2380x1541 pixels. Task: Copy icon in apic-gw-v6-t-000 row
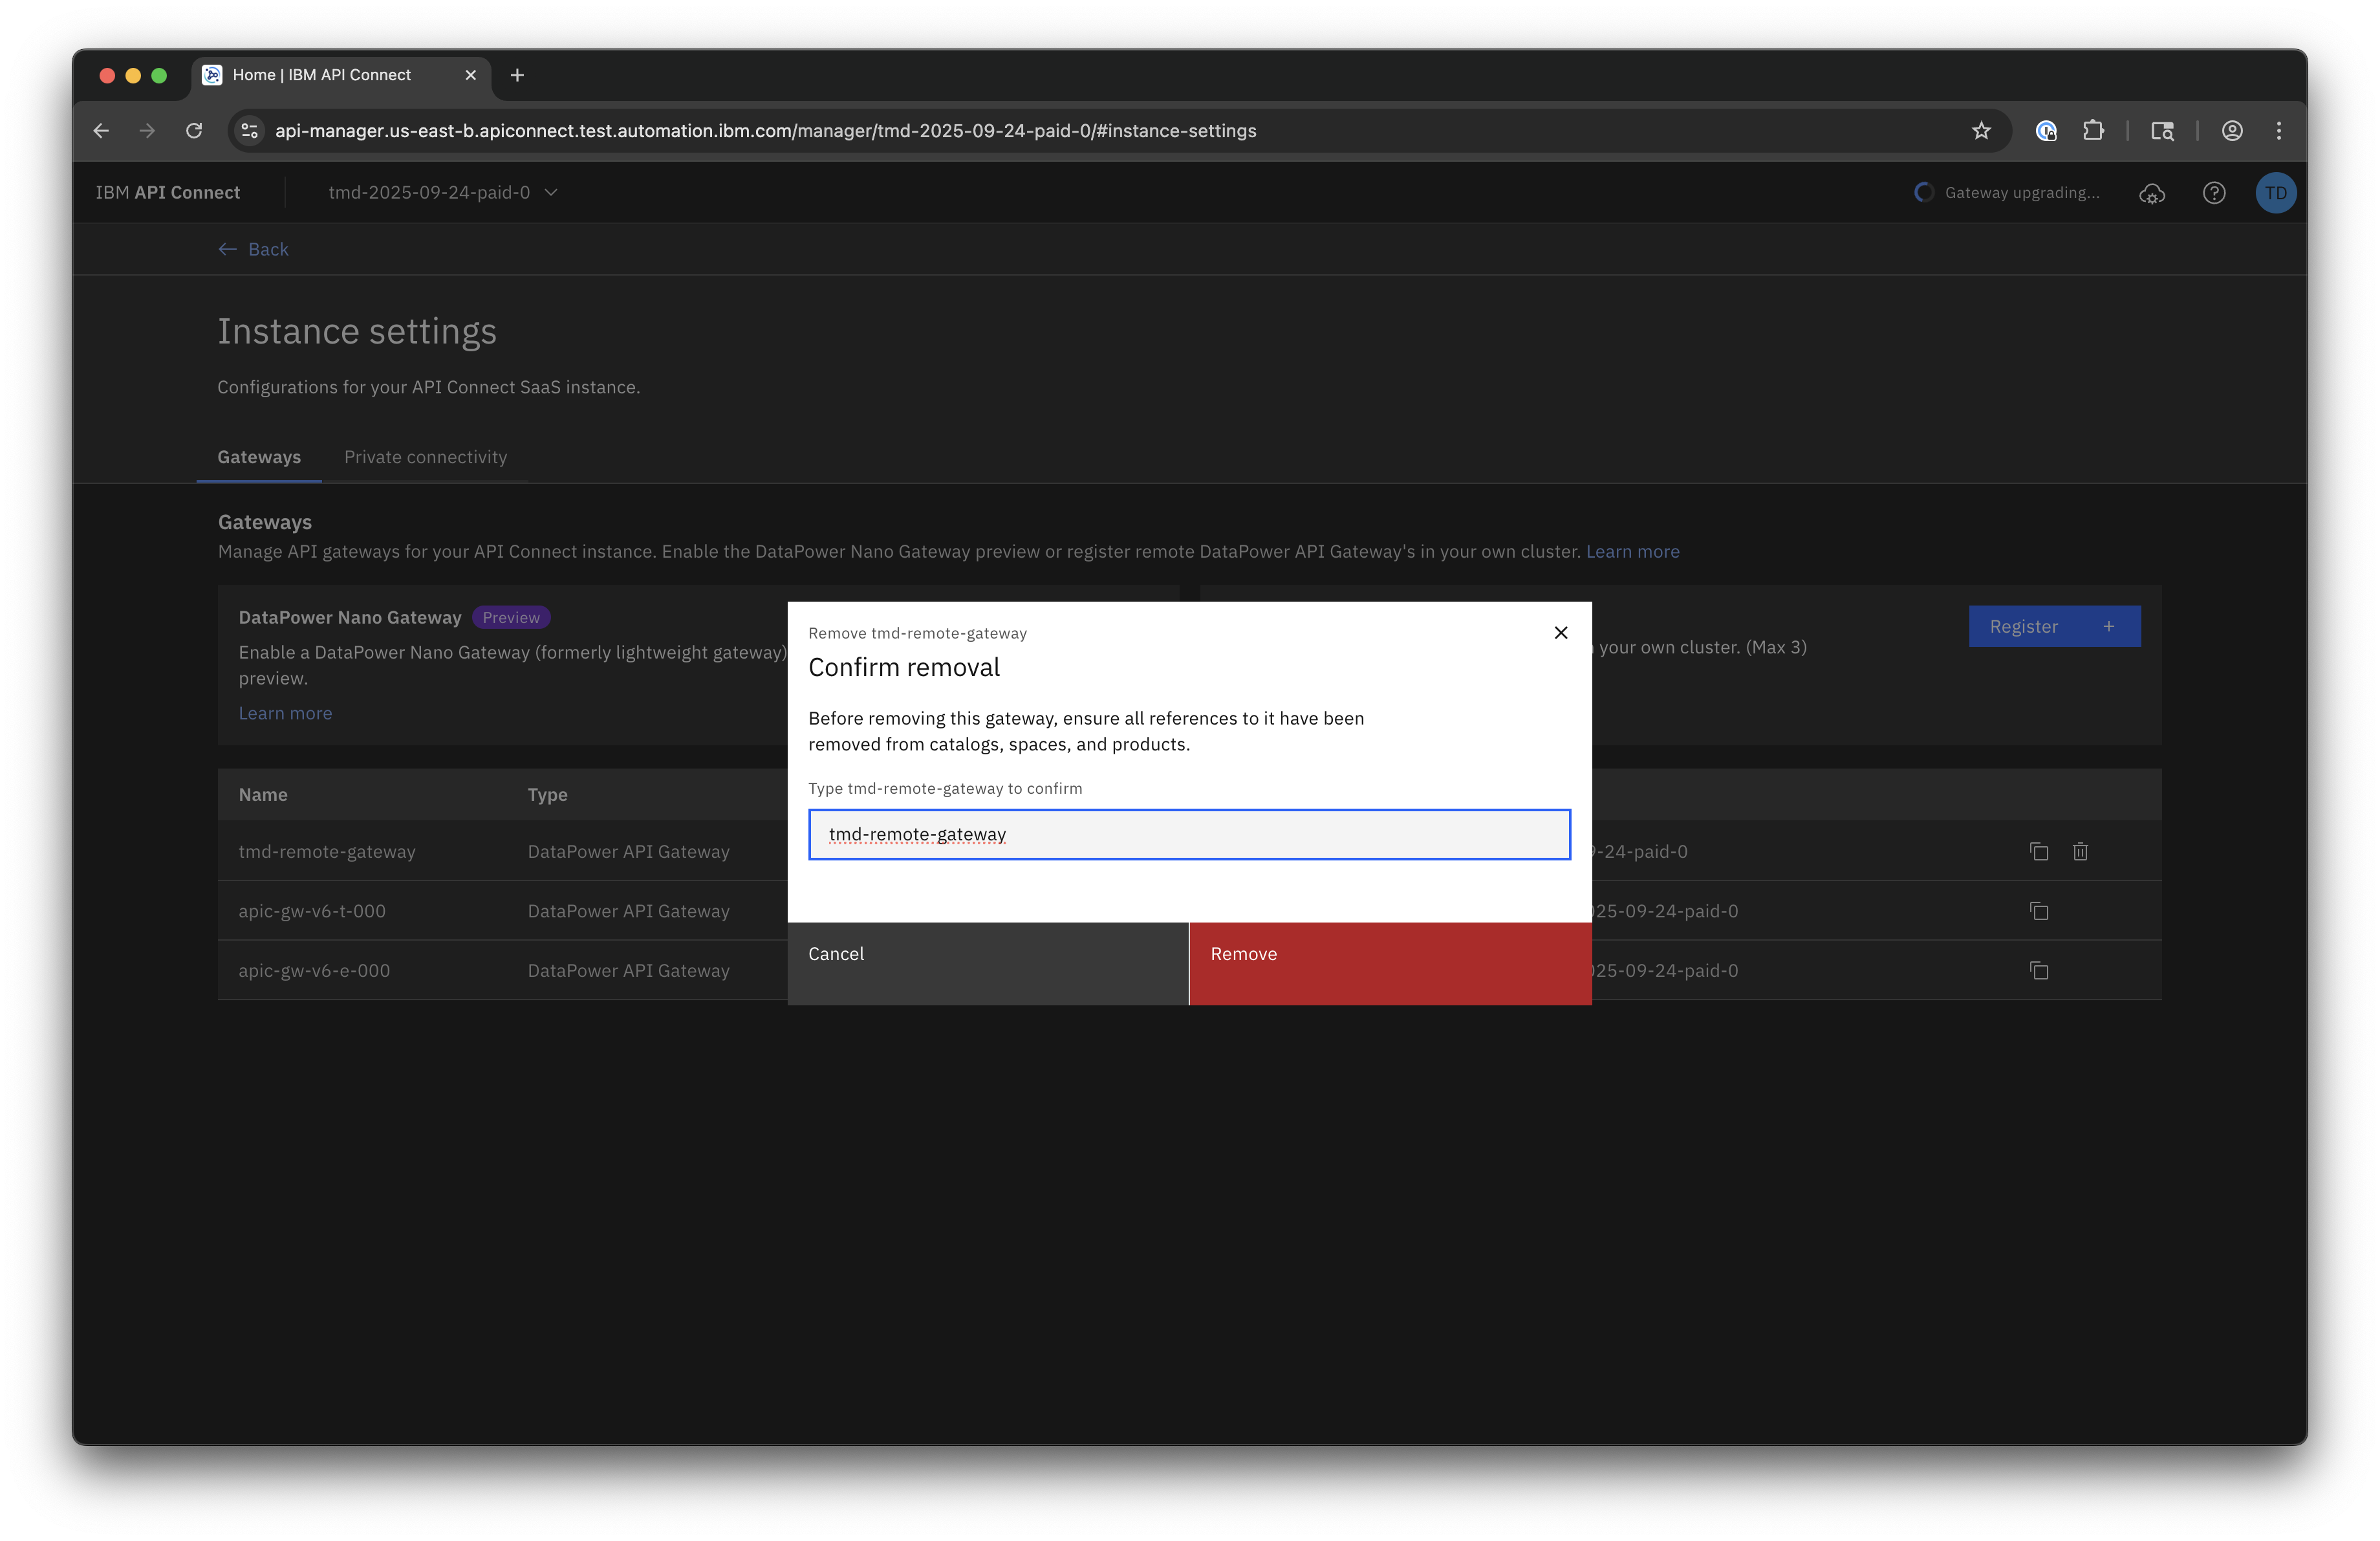2038,911
